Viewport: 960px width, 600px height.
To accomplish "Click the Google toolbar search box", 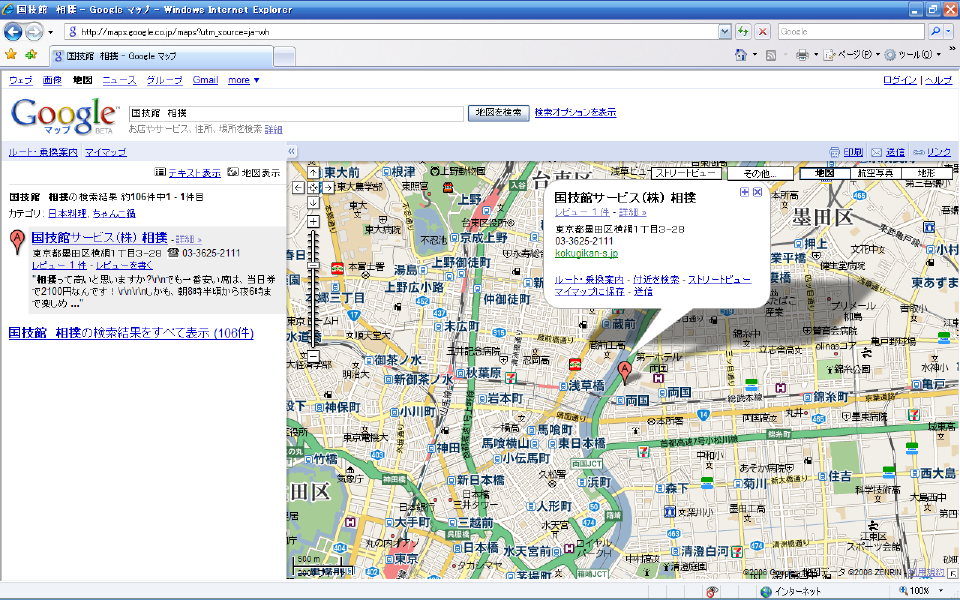I will [x=851, y=31].
